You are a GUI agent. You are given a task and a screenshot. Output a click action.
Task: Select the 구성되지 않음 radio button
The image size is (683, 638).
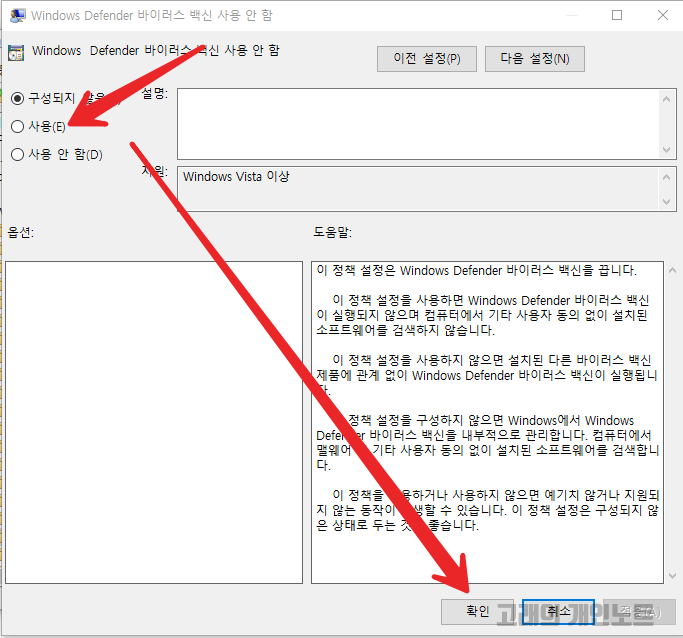17,98
